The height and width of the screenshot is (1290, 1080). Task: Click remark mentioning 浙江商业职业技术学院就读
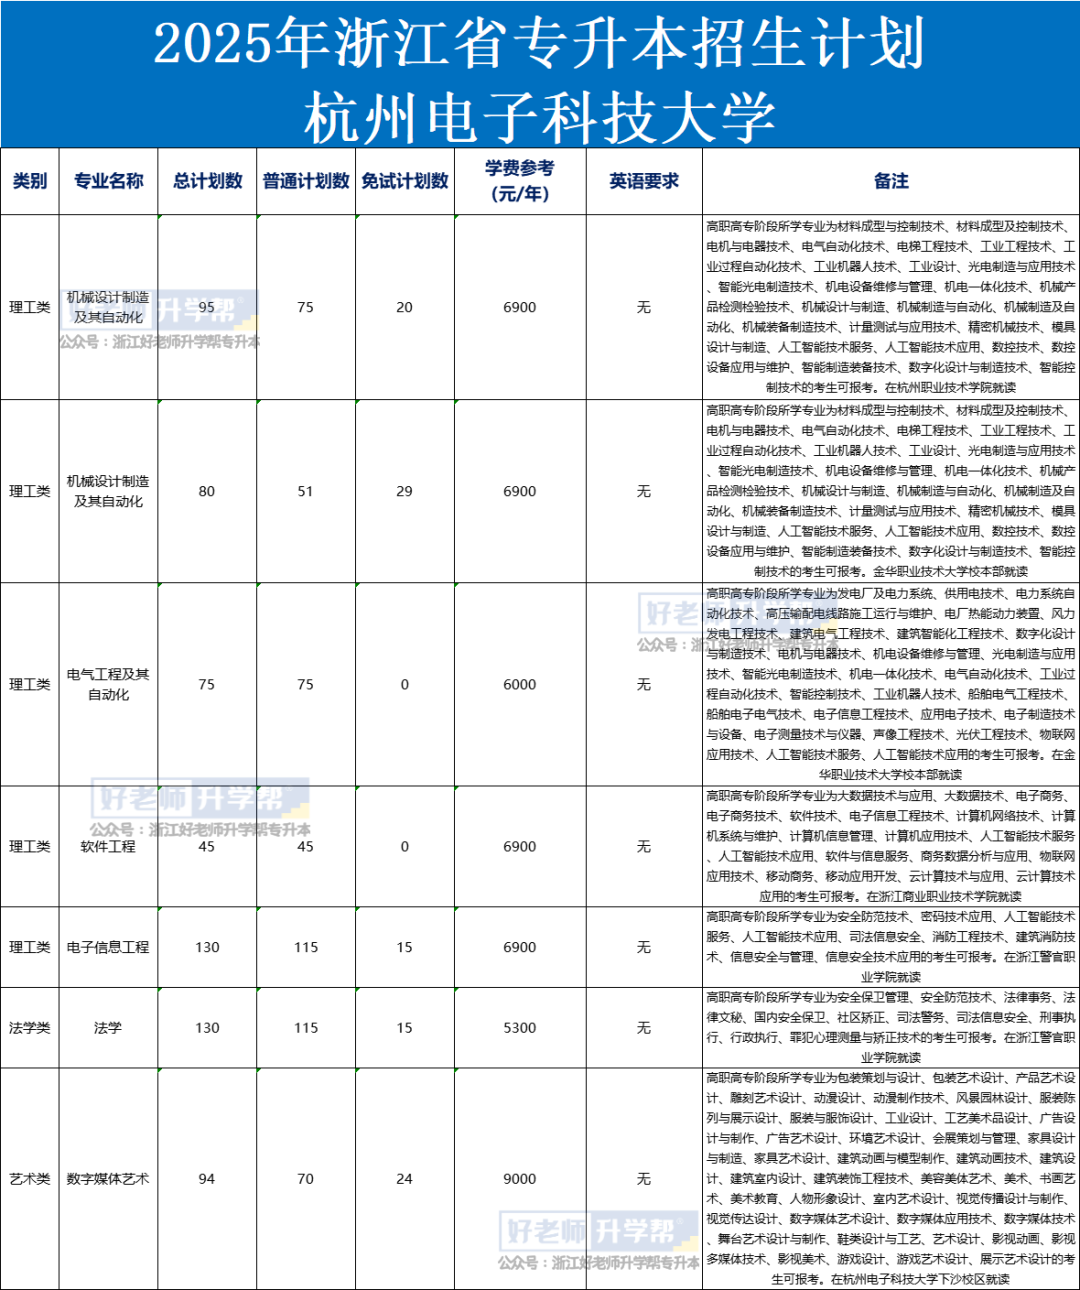point(891,846)
